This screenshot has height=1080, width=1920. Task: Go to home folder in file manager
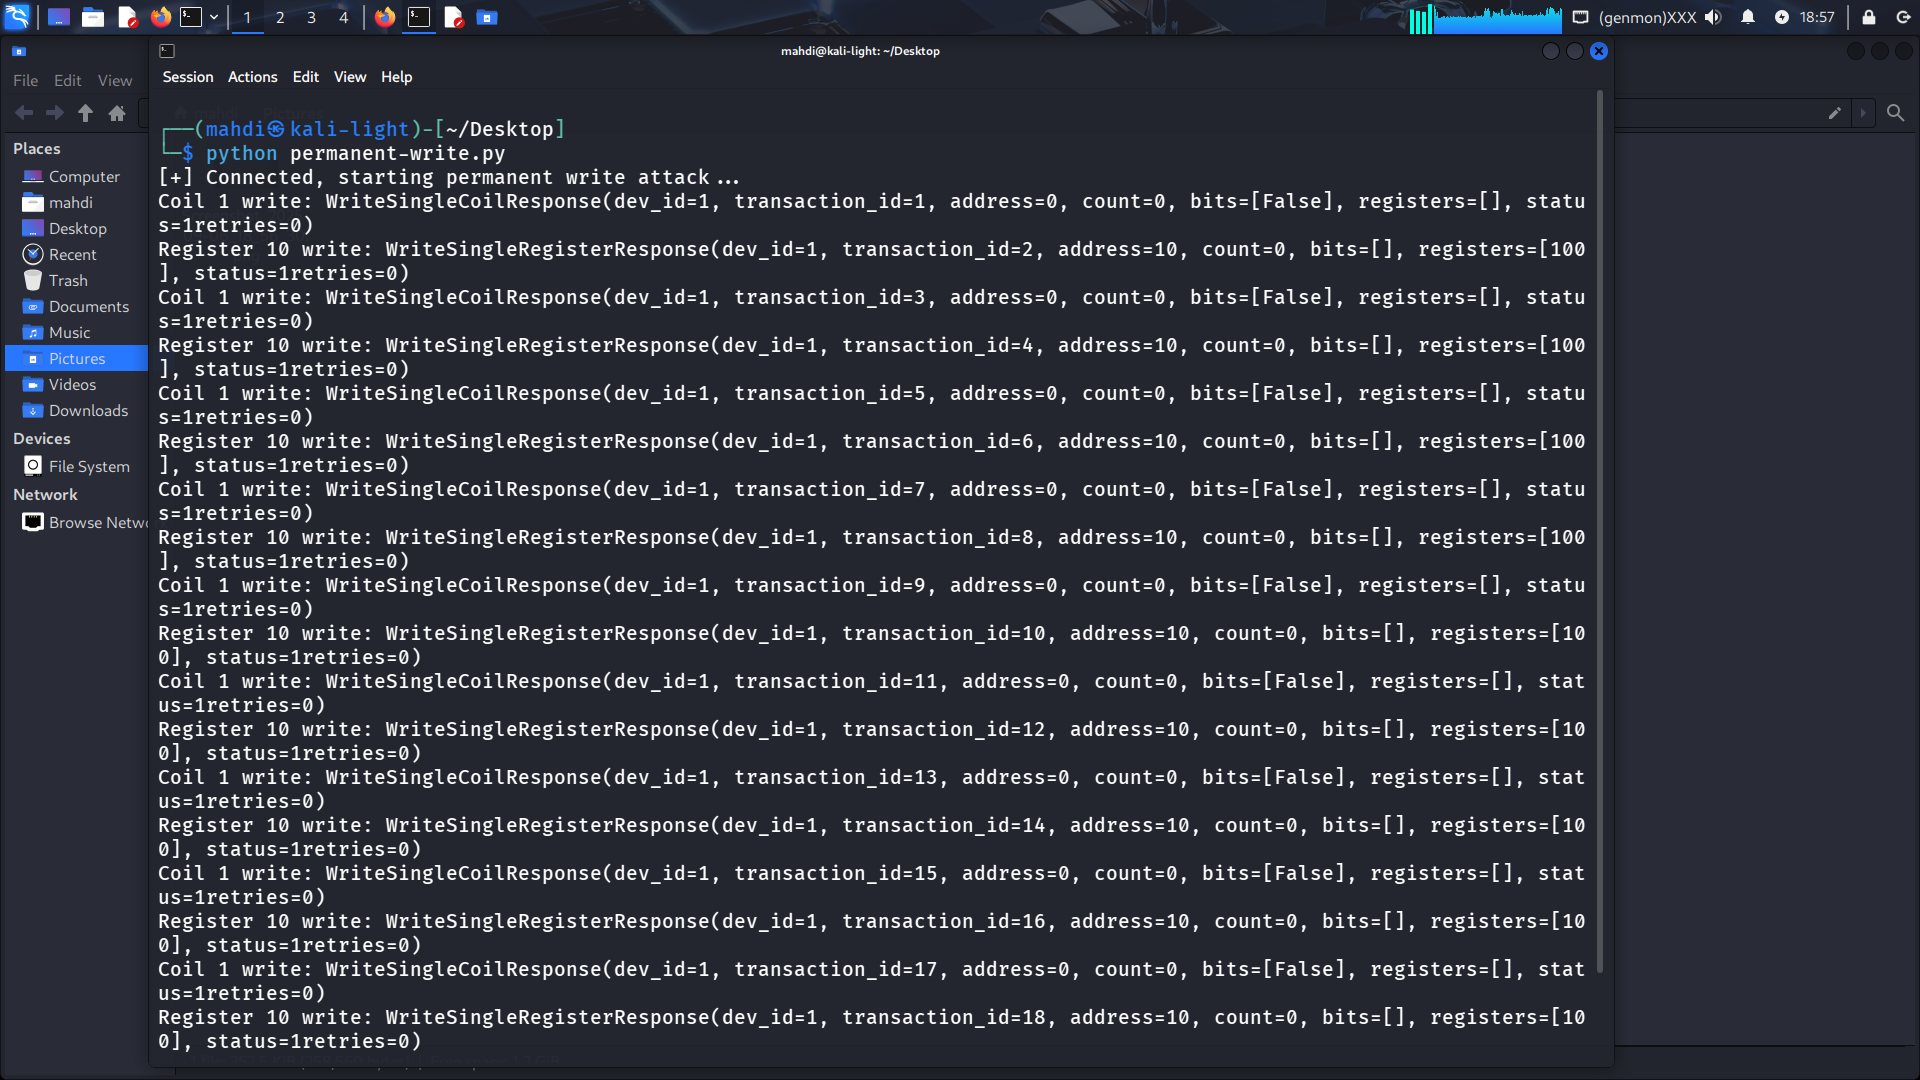[117, 113]
